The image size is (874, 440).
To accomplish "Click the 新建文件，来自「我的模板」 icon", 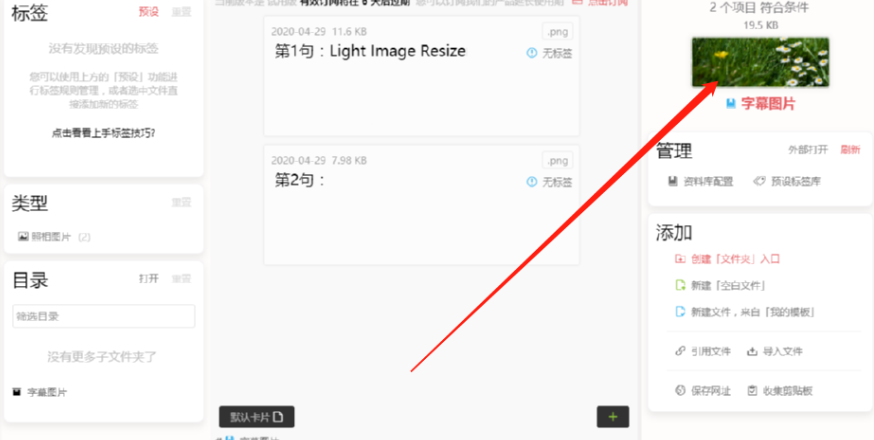I will [679, 311].
